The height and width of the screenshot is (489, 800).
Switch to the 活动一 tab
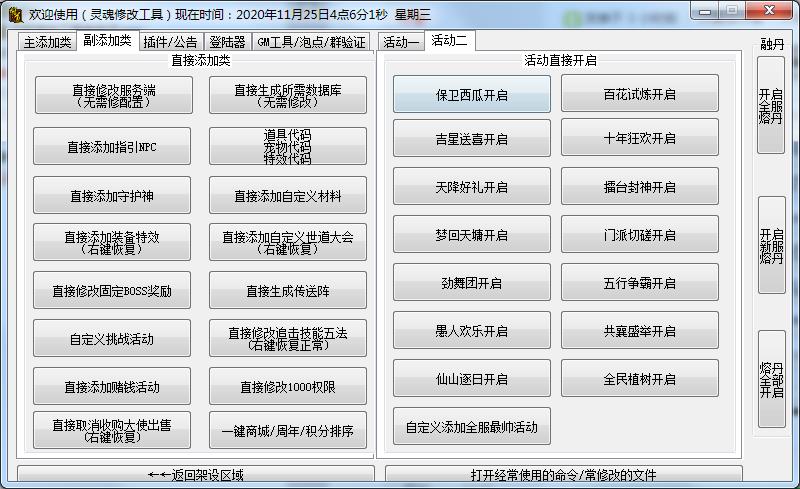coord(401,42)
